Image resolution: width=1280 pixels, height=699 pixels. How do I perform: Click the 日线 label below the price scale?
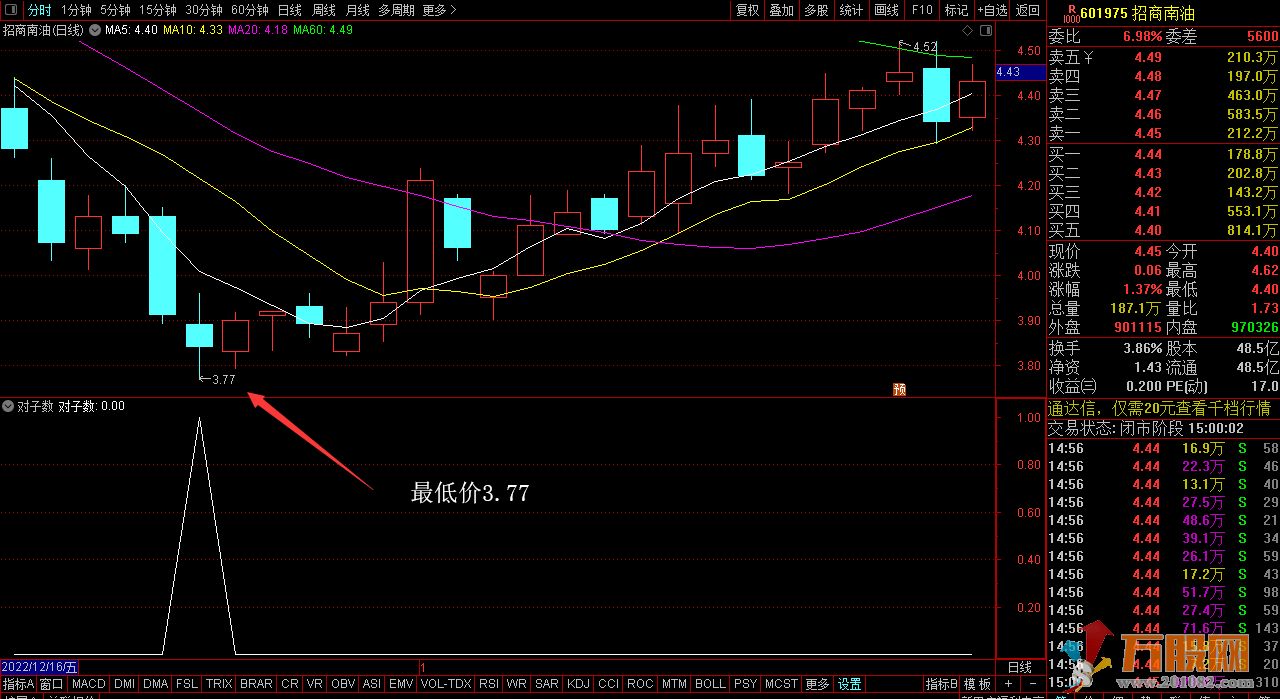pos(1019,666)
